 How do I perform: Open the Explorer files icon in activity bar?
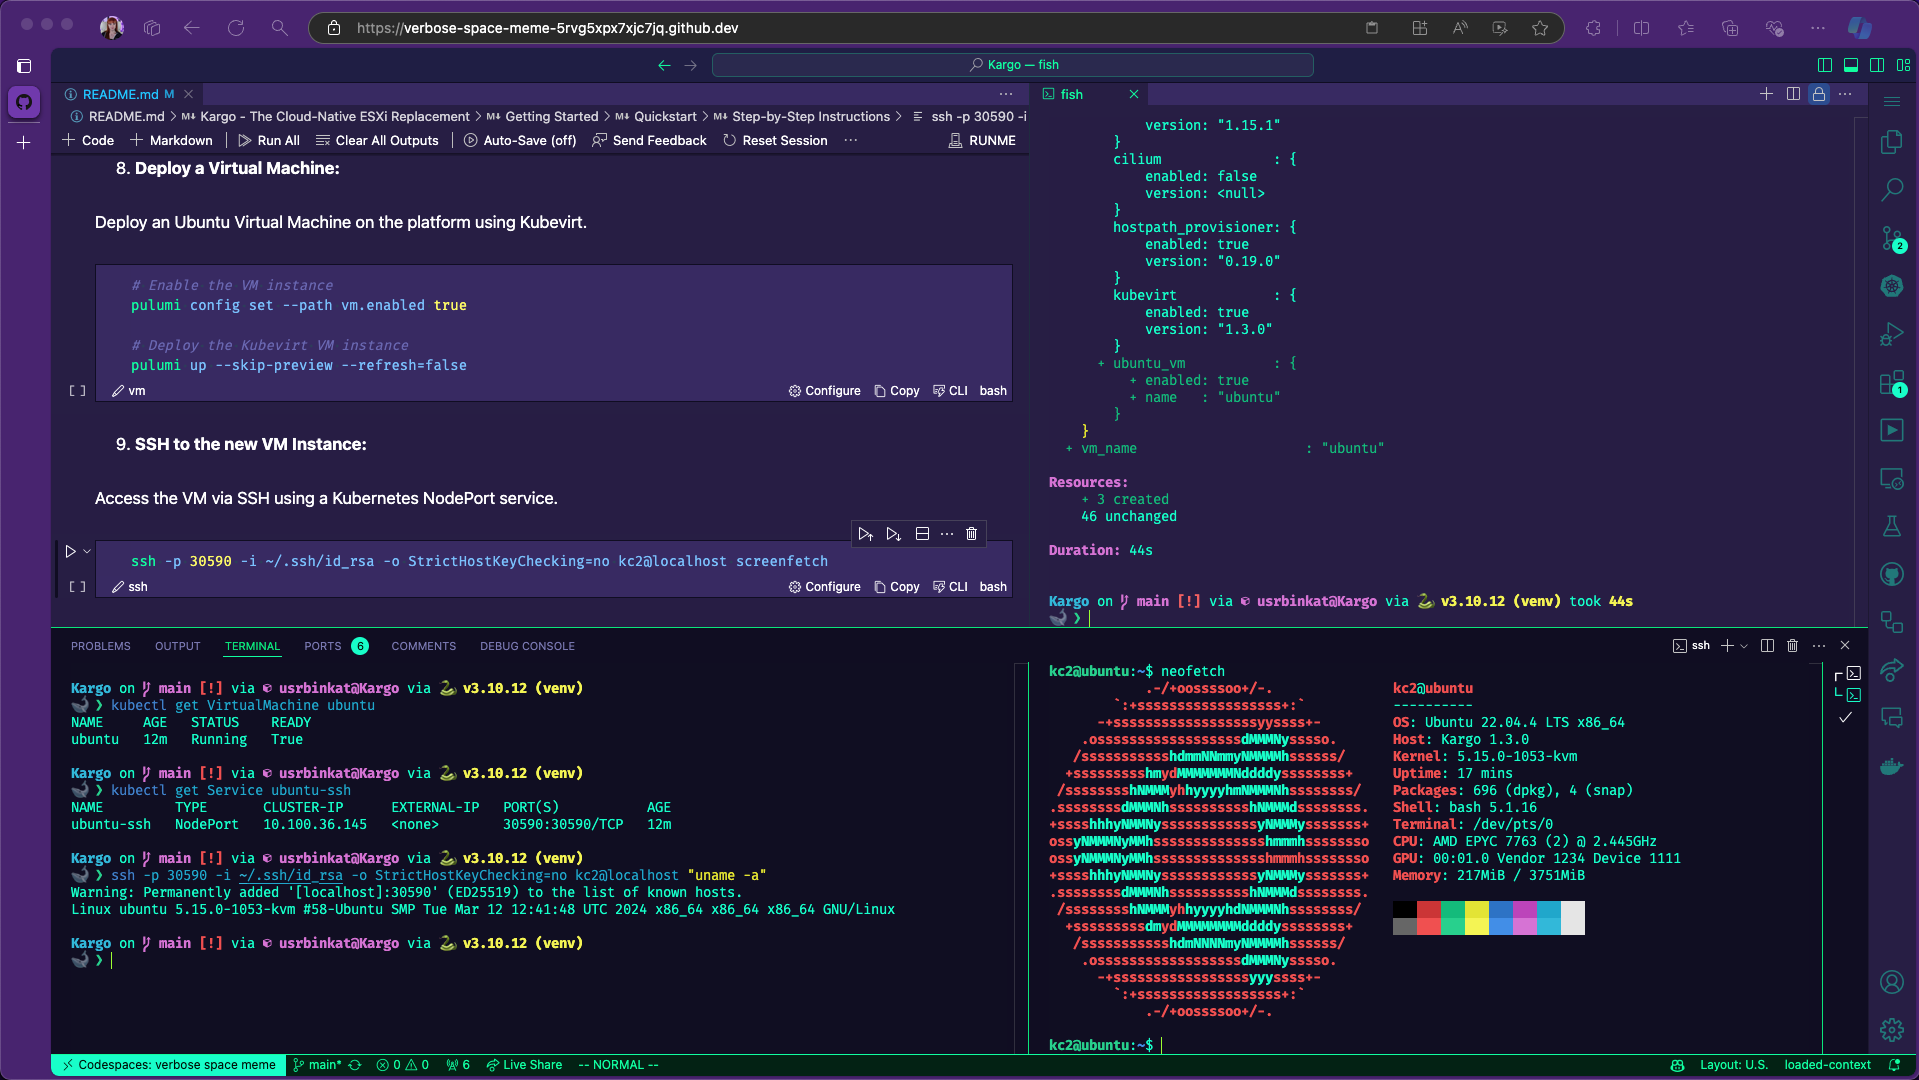tap(1891, 142)
